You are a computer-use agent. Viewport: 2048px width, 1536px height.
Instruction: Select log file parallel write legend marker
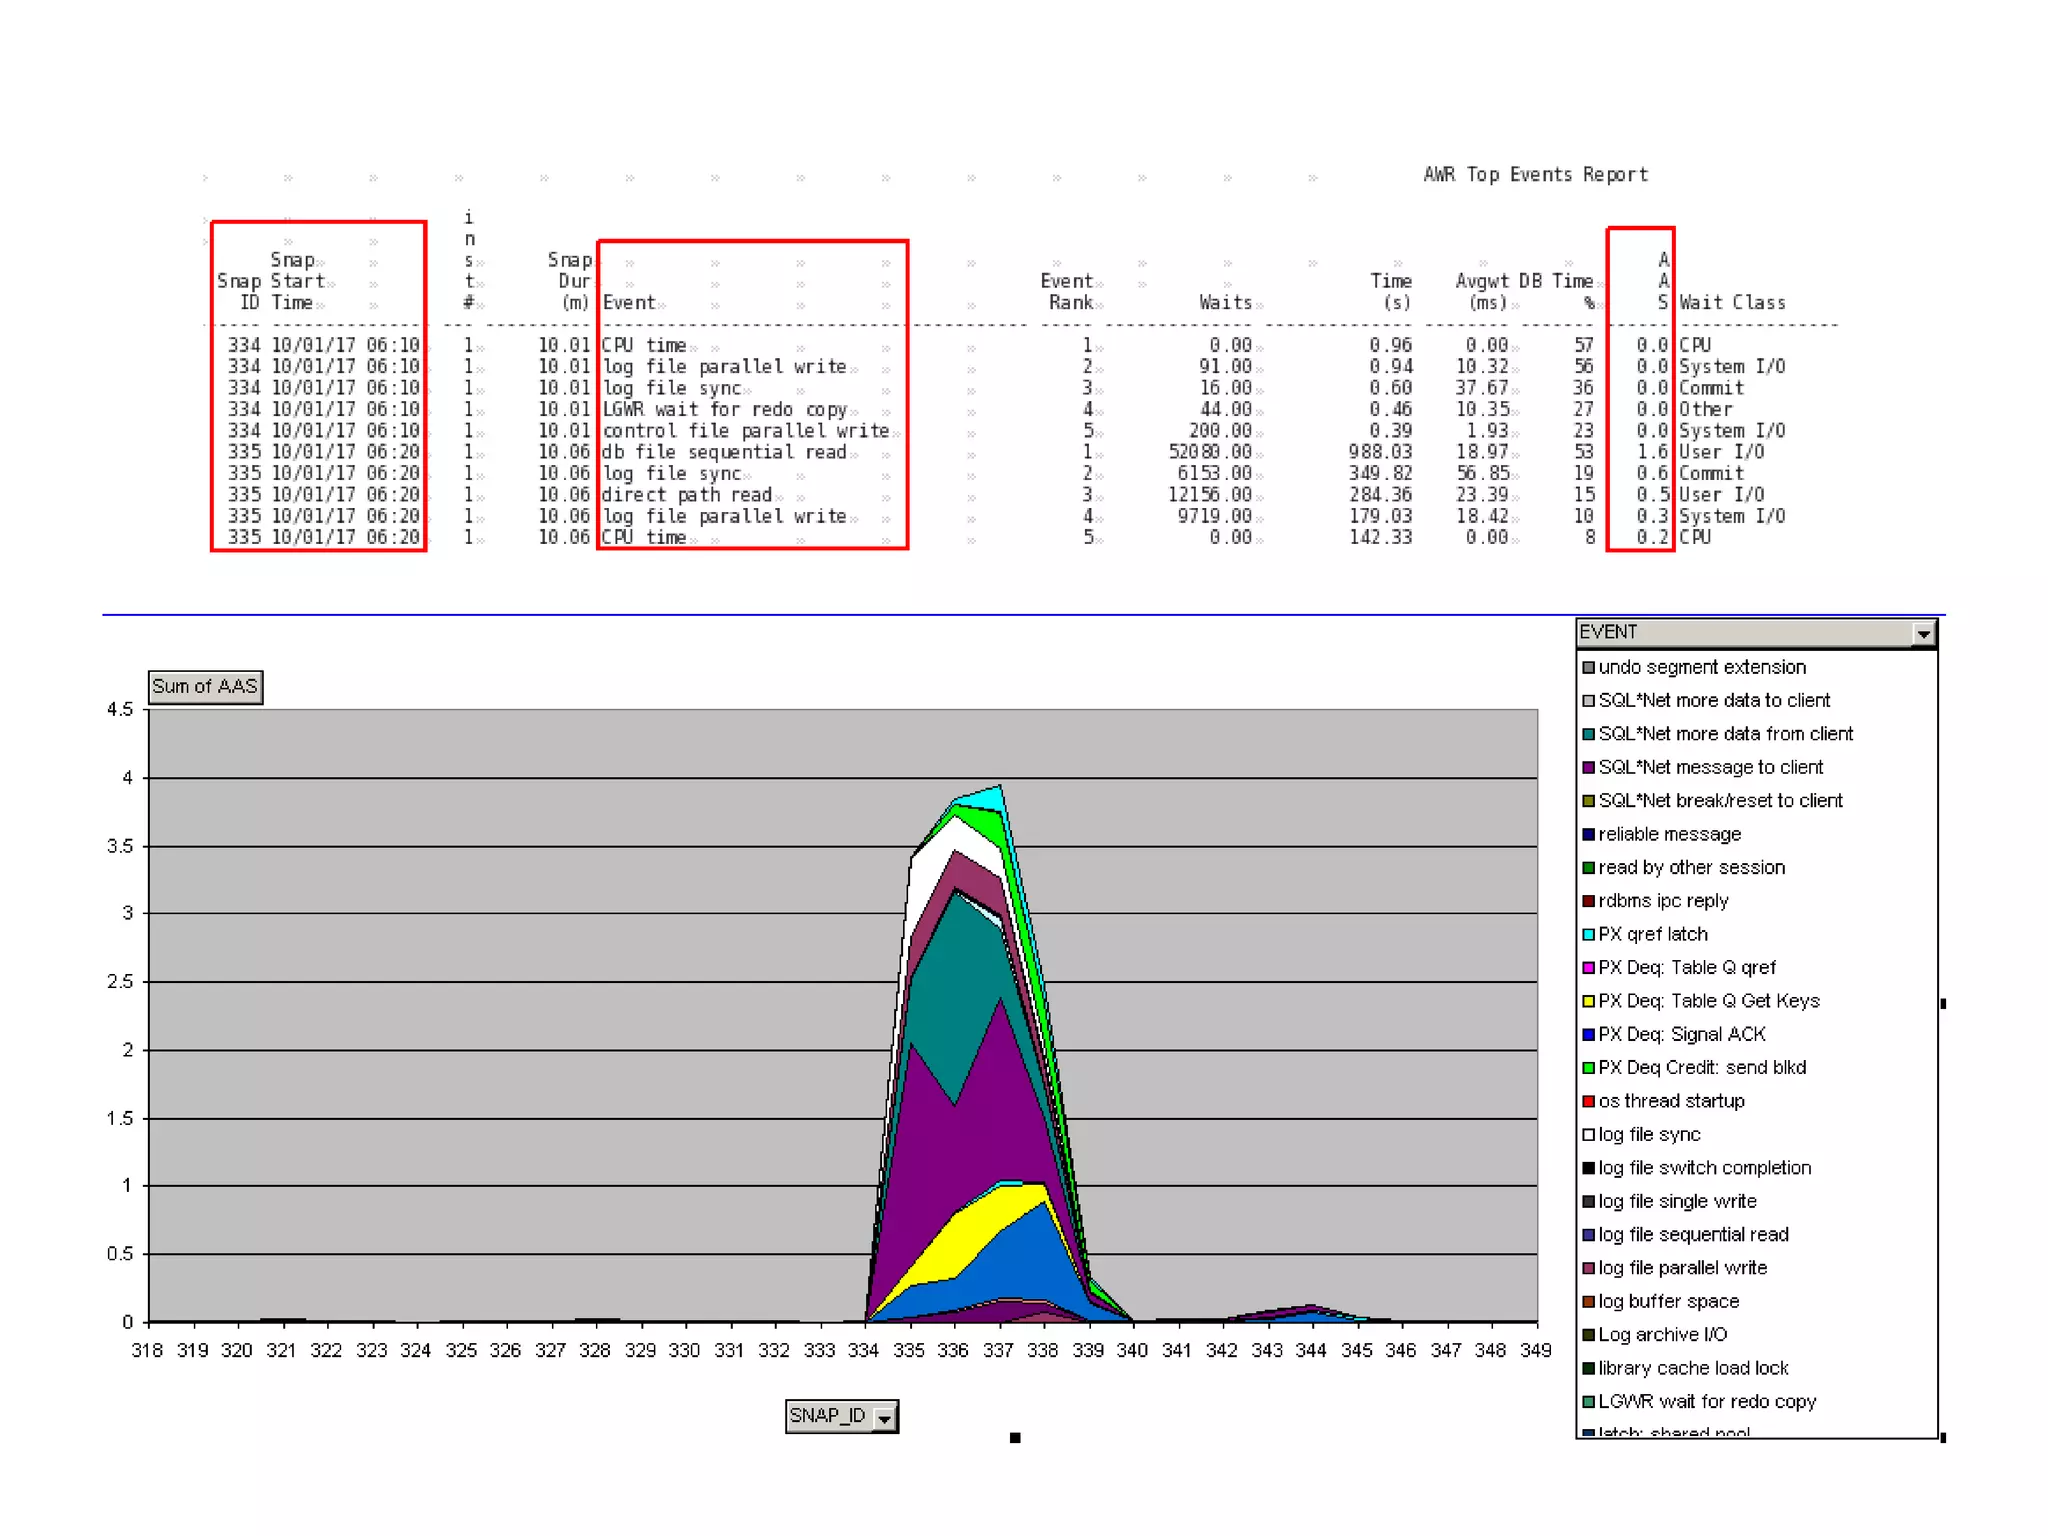[x=1588, y=1268]
